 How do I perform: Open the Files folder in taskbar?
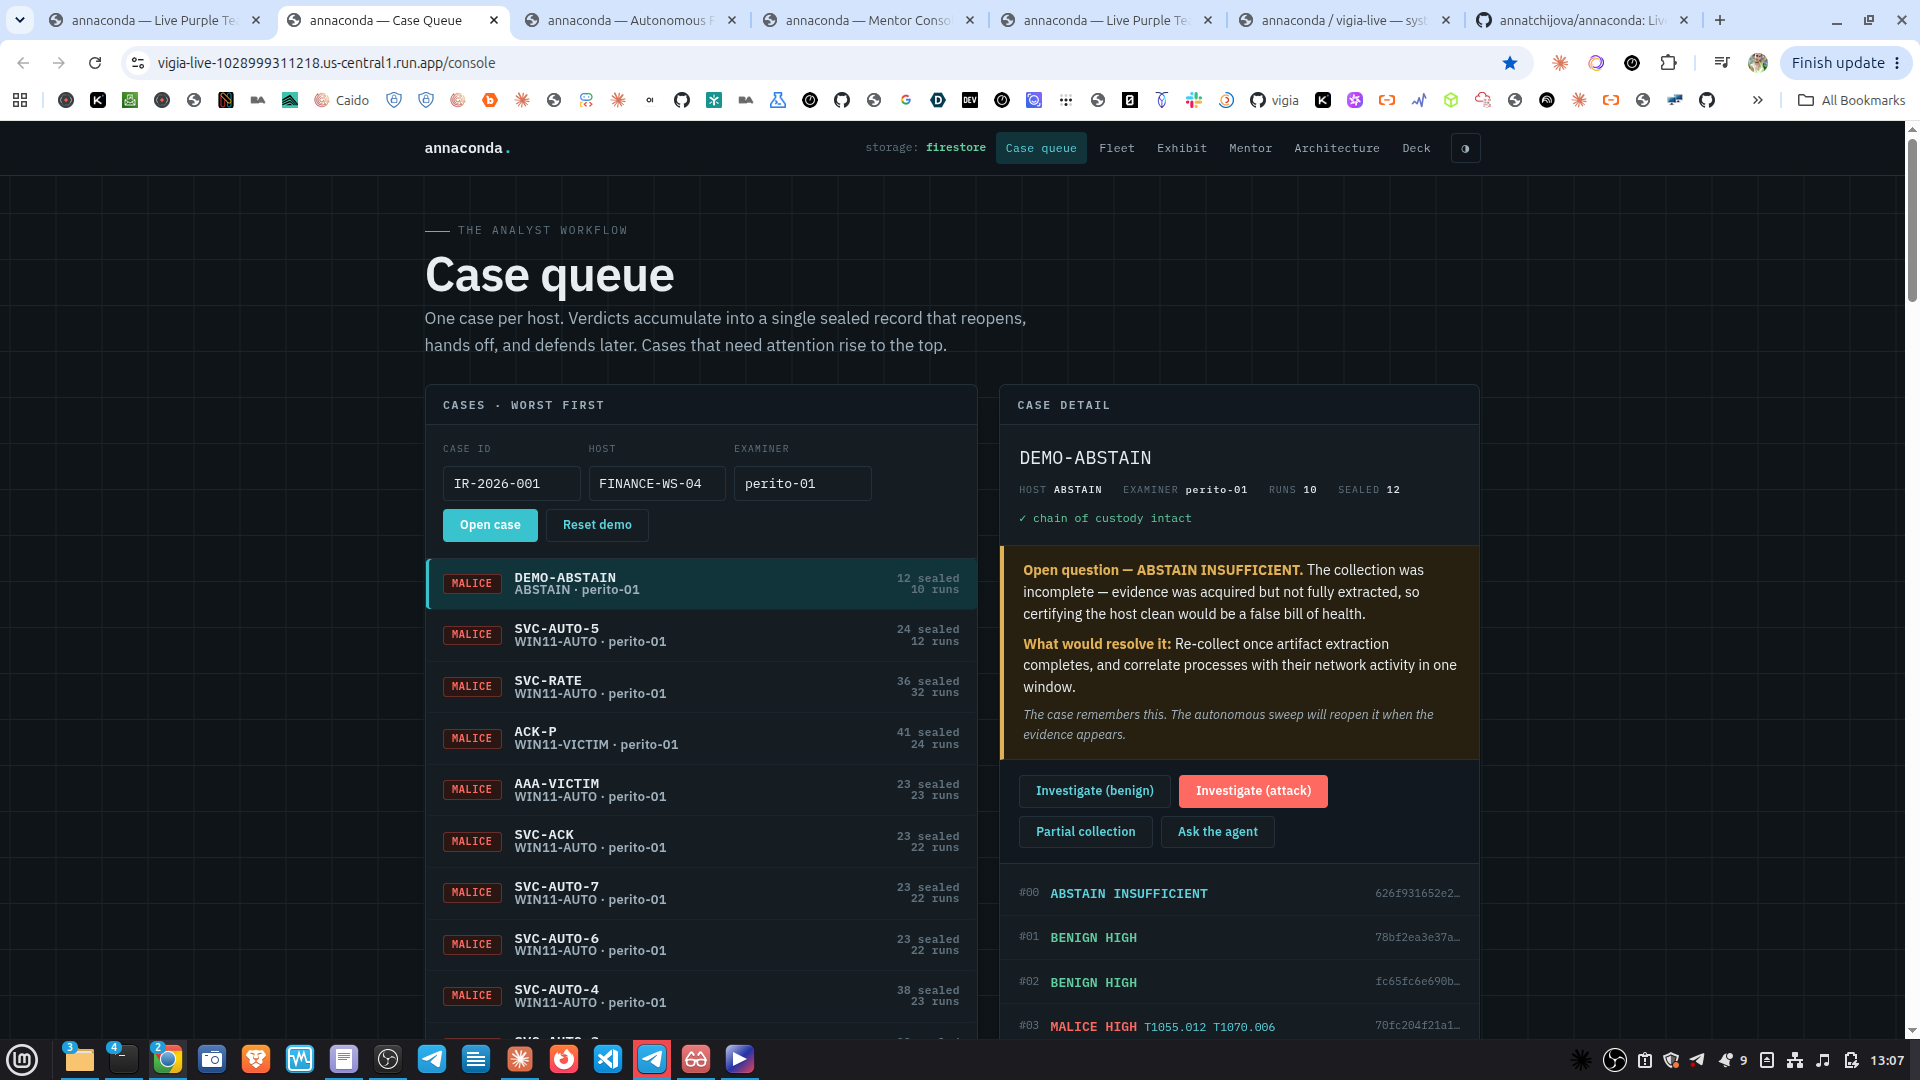point(80,1059)
